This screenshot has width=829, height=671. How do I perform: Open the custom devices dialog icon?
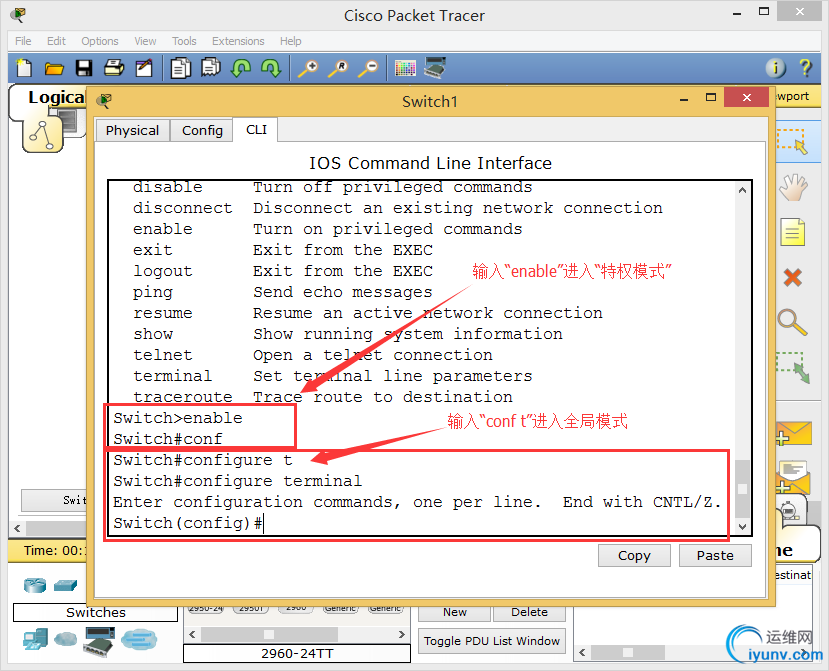[x=435, y=68]
